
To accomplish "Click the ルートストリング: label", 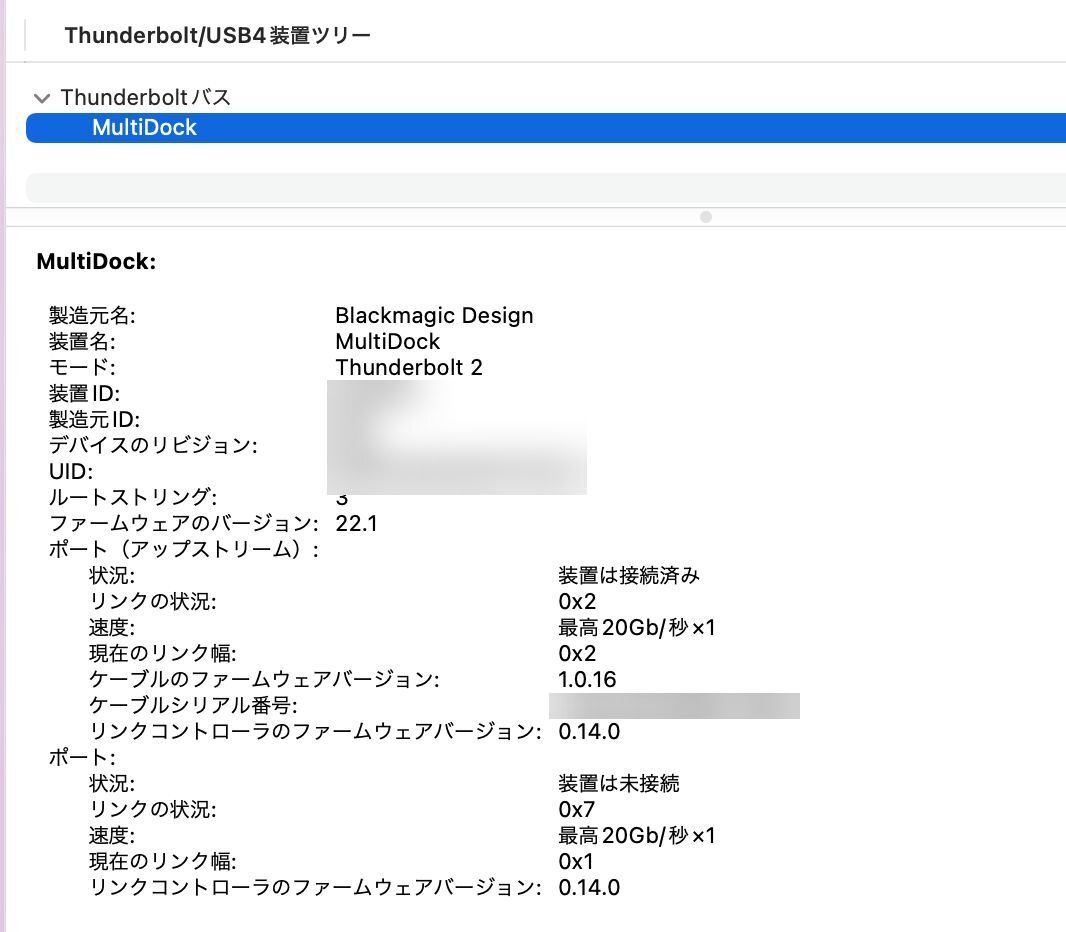I will tap(133, 497).
